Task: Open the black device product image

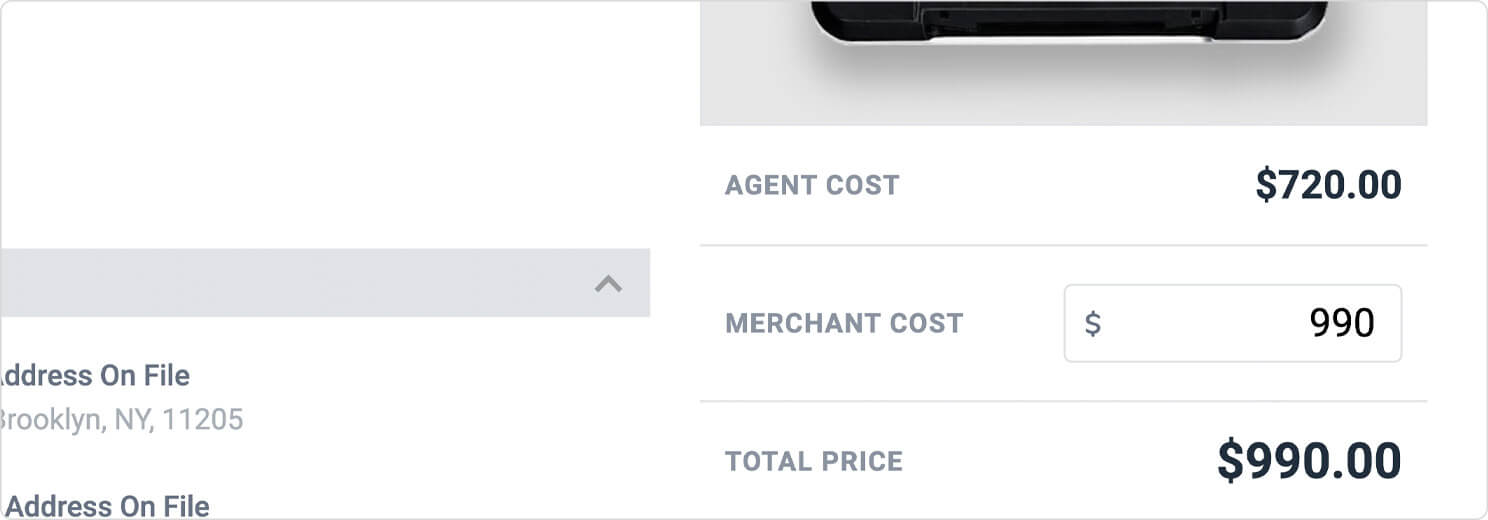Action: 1068,21
